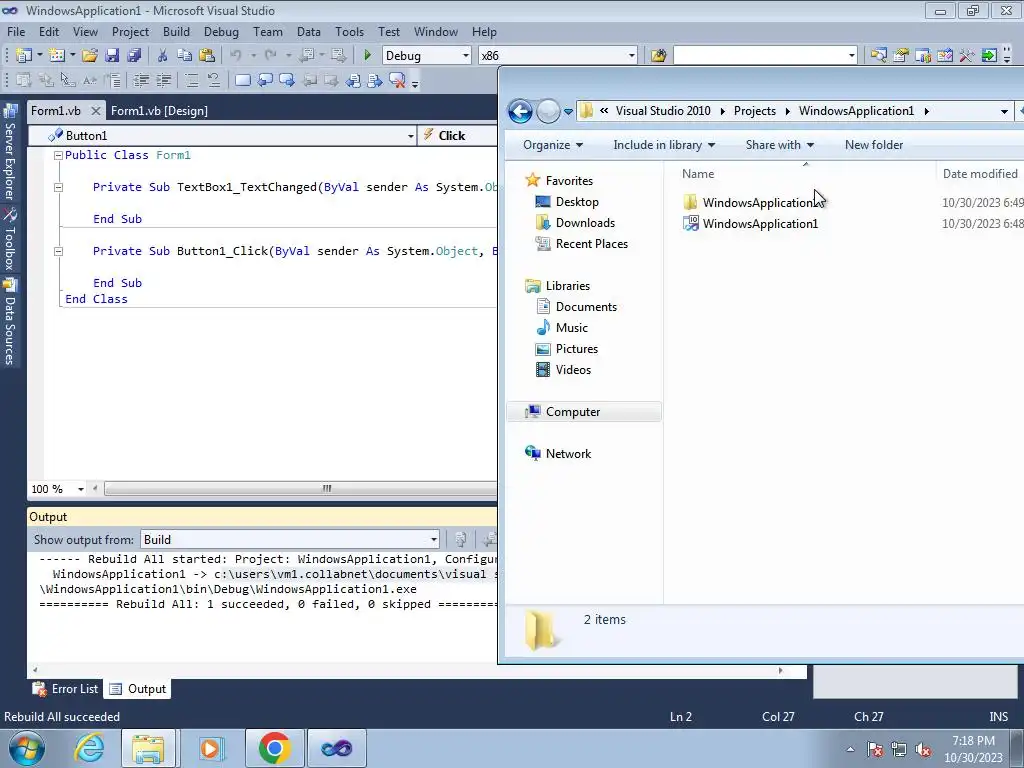
Task: Click the Undo arrow icon
Action: 236,56
